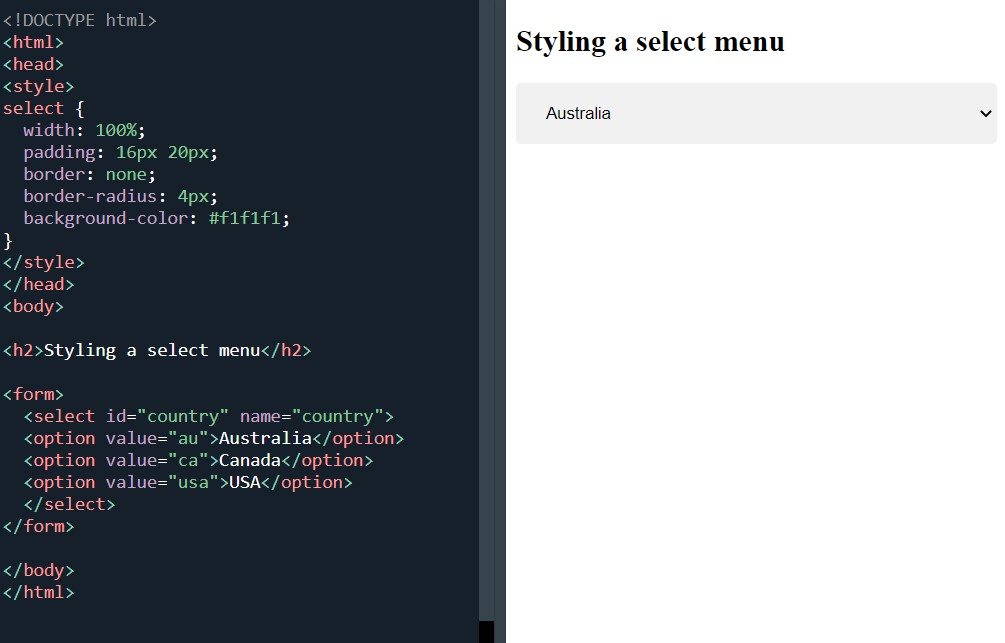
Task: Click the closing html tag at the bottom
Action: click(39, 591)
